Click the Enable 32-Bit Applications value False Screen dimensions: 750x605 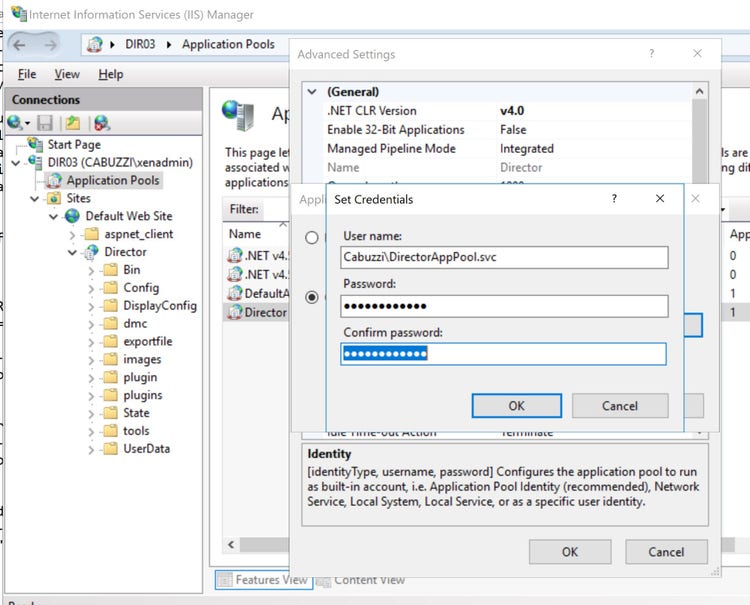point(513,130)
